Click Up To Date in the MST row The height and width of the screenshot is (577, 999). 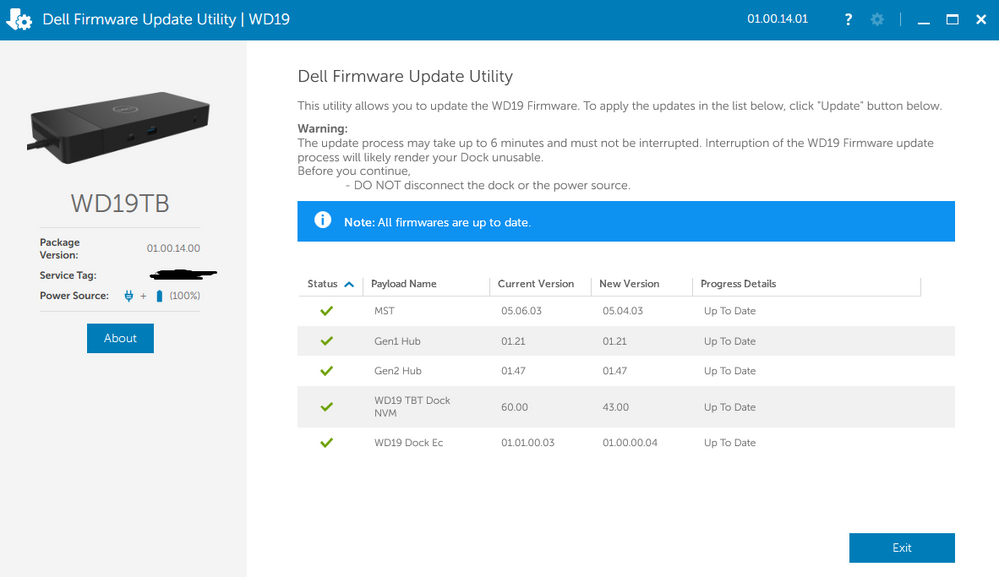pyautogui.click(x=729, y=311)
